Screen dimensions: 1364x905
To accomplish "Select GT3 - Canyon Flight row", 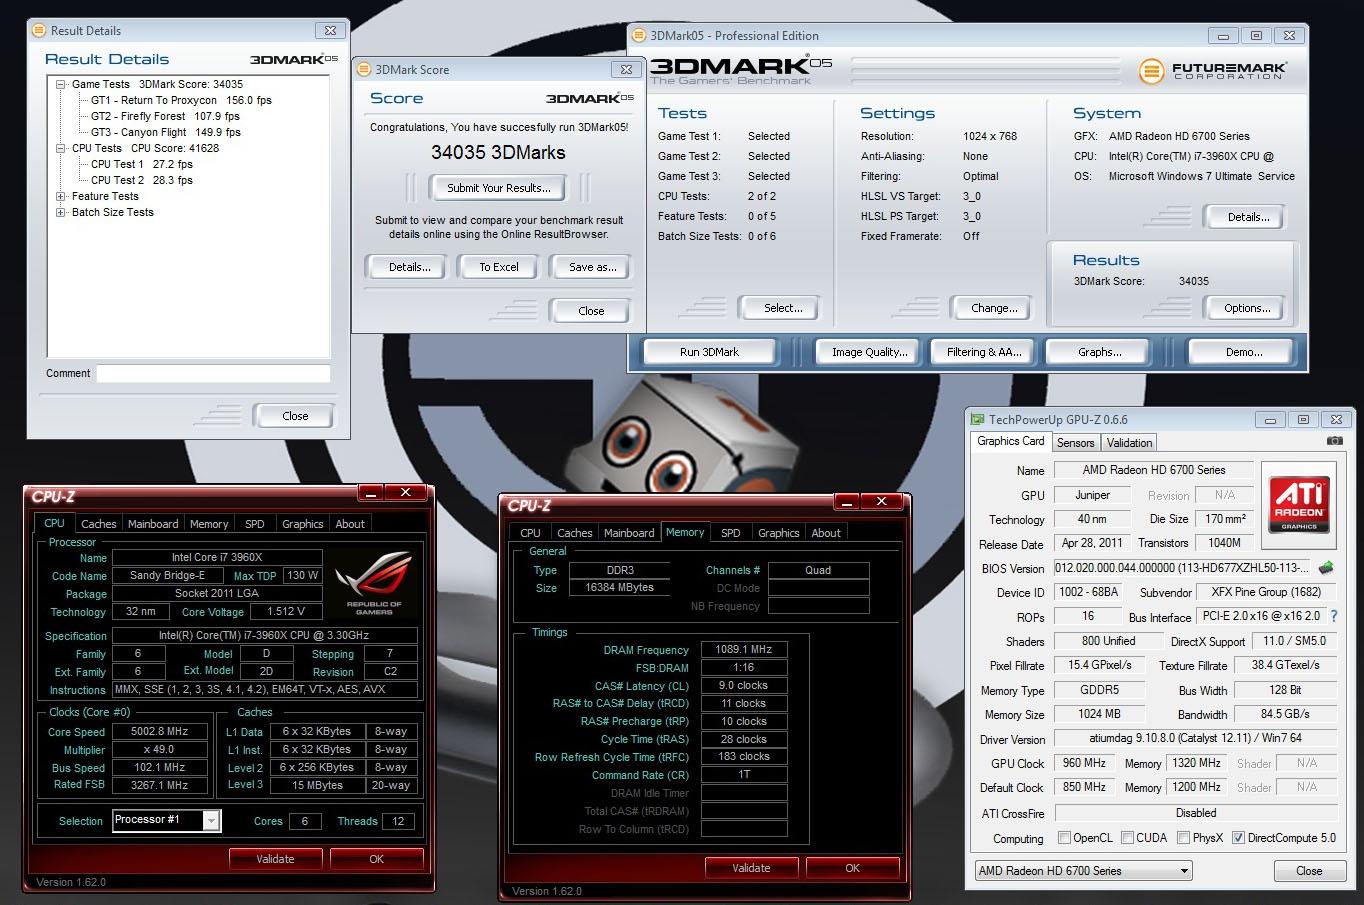I will (165, 132).
